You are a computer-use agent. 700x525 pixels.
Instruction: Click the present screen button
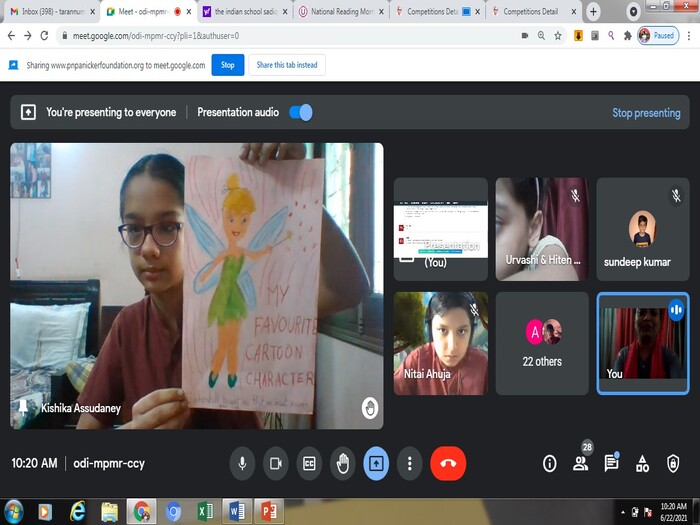pos(376,463)
